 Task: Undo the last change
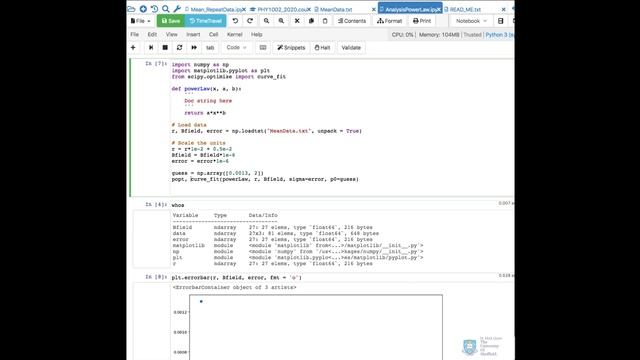(x=235, y=21)
